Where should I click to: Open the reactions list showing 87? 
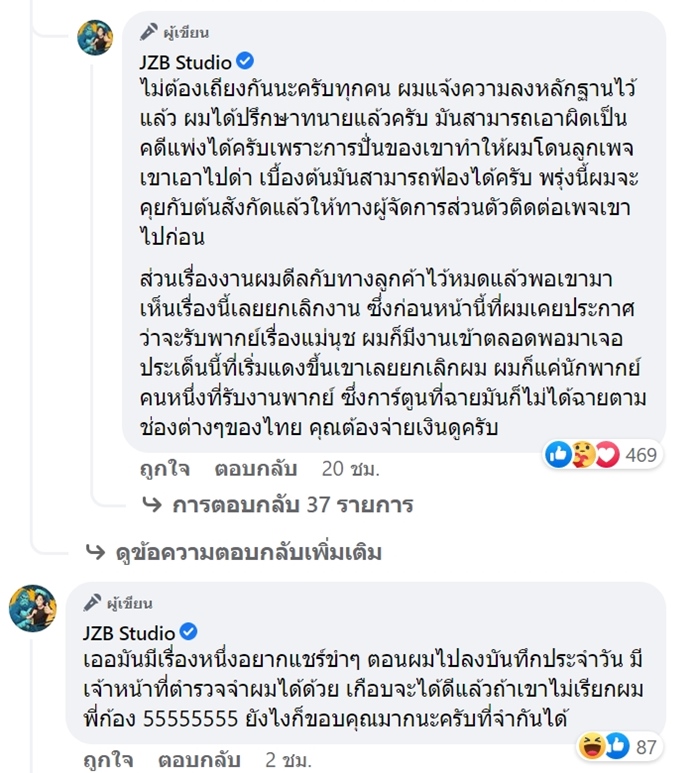point(645,745)
